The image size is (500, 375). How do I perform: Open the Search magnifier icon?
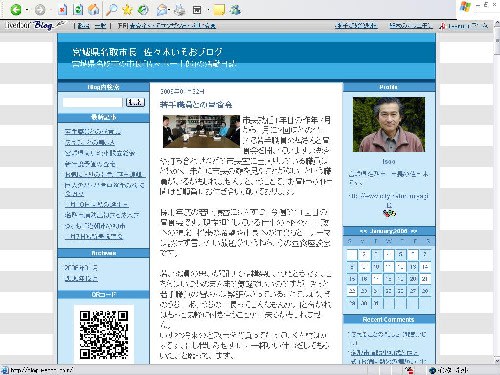[112, 10]
